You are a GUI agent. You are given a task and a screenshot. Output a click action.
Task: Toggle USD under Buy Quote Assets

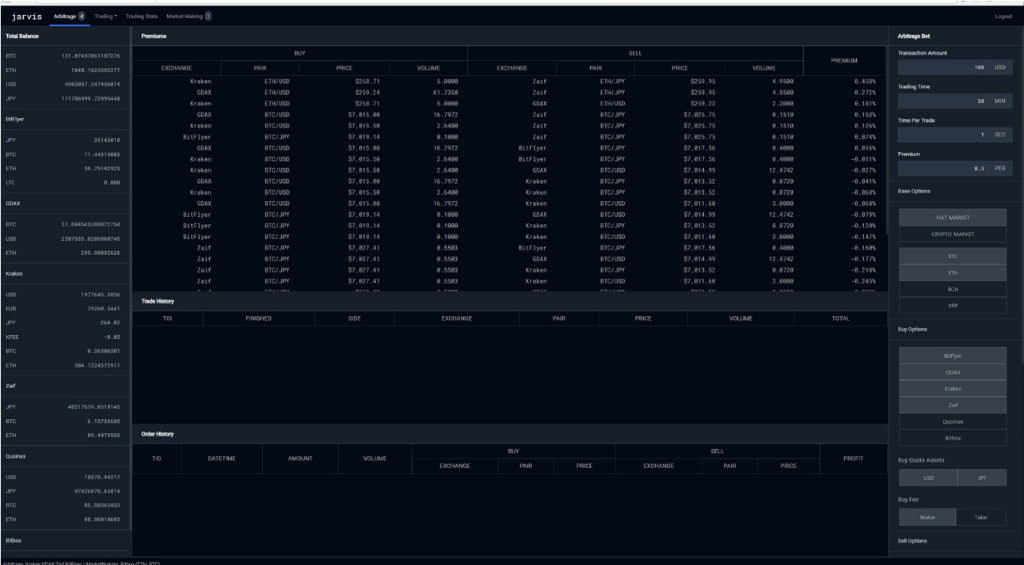point(927,478)
